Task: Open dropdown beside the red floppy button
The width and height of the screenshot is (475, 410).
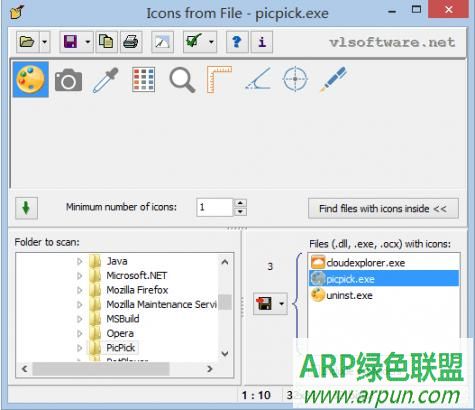Action: 282,304
